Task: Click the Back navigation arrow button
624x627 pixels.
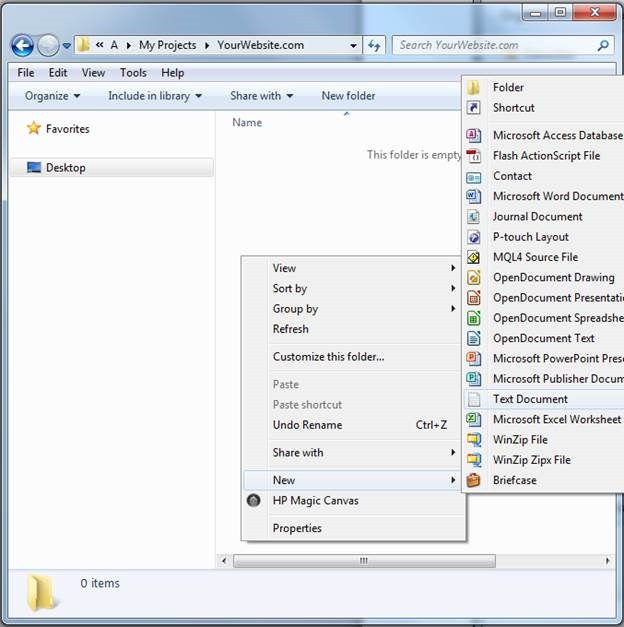Action: [22, 45]
